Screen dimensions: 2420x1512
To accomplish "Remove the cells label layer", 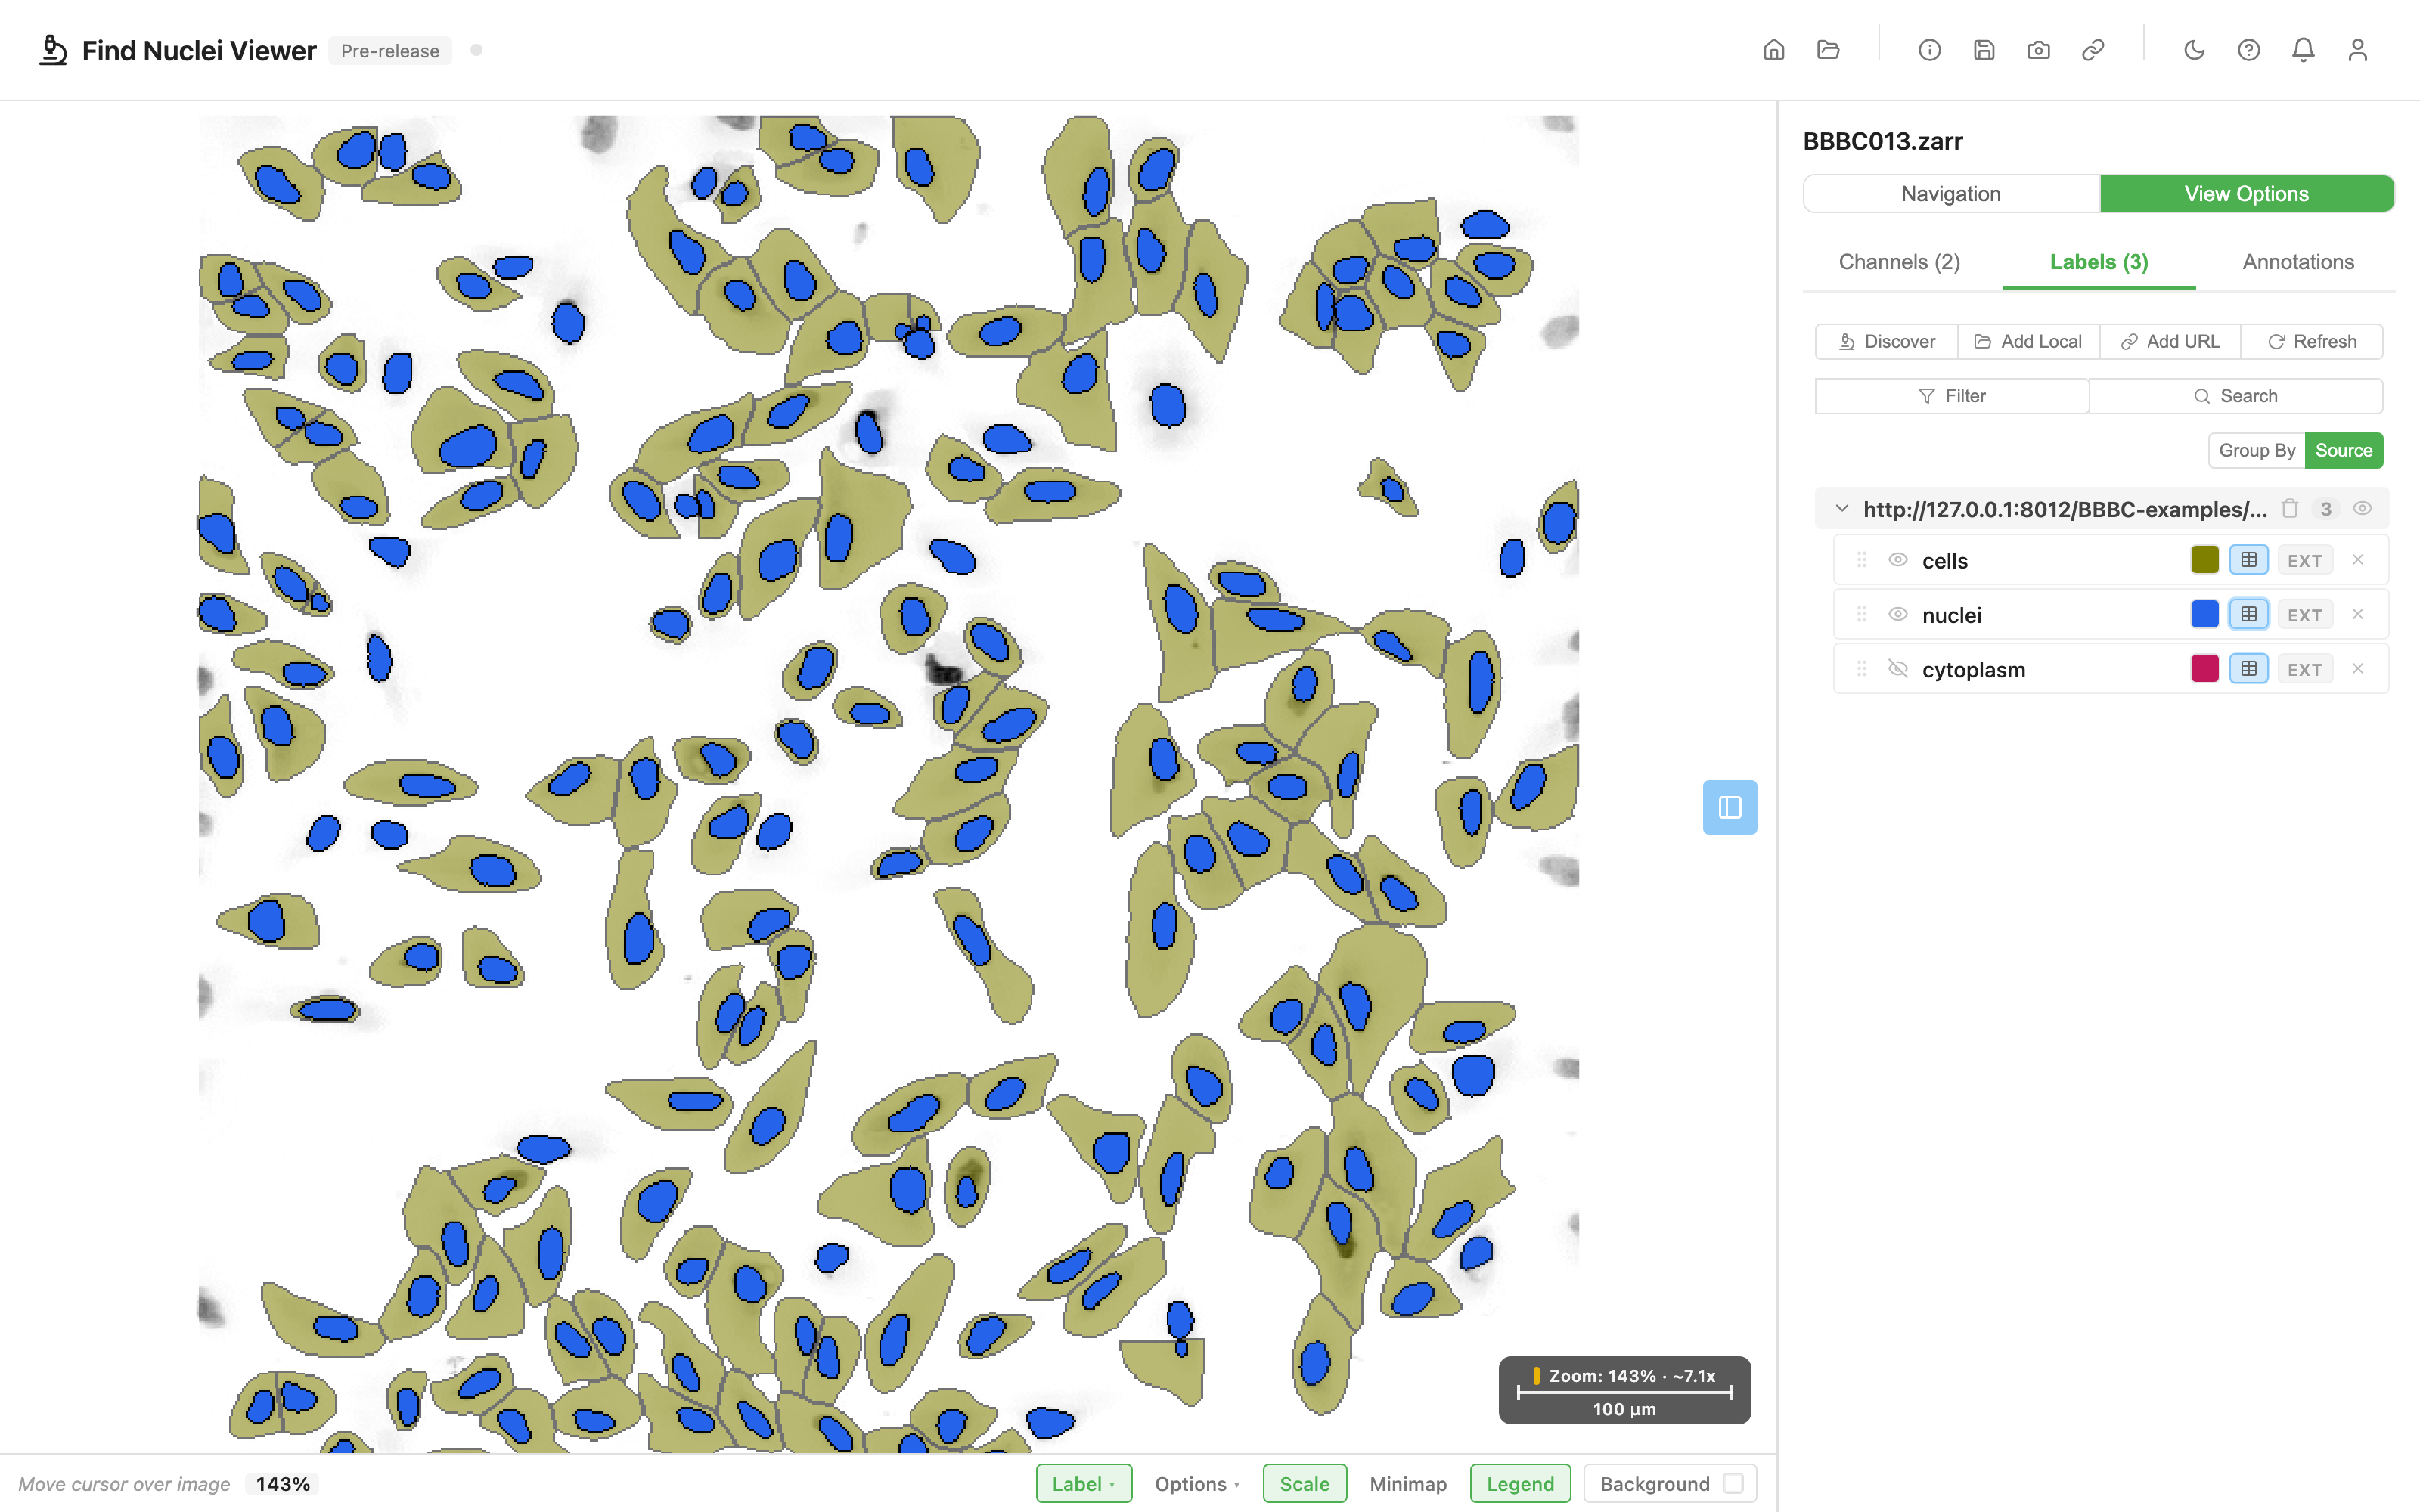I will click(2358, 560).
